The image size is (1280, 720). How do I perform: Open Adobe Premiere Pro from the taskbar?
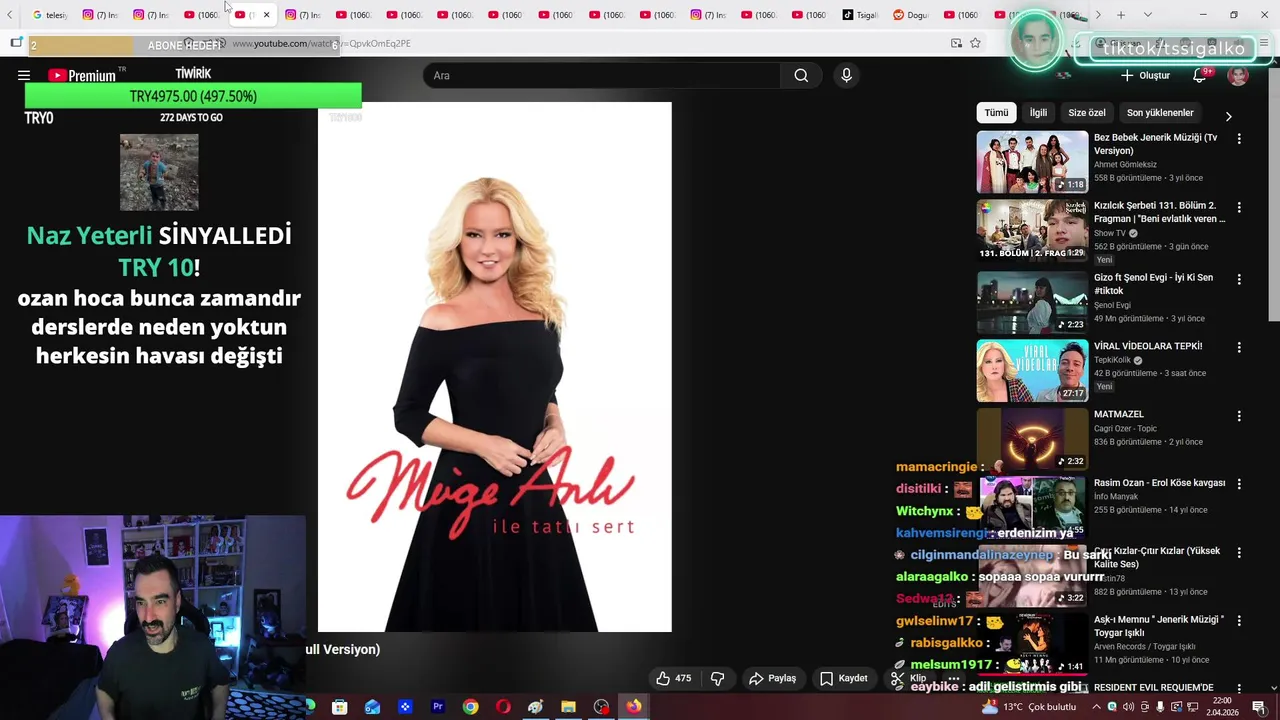tap(437, 707)
